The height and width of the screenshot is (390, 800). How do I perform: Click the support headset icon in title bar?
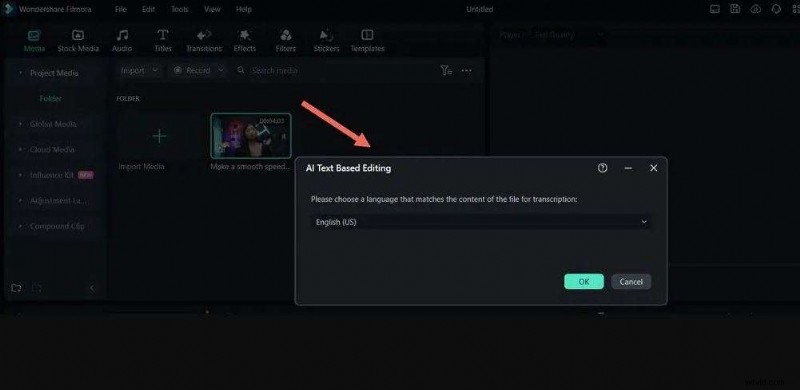[776, 9]
